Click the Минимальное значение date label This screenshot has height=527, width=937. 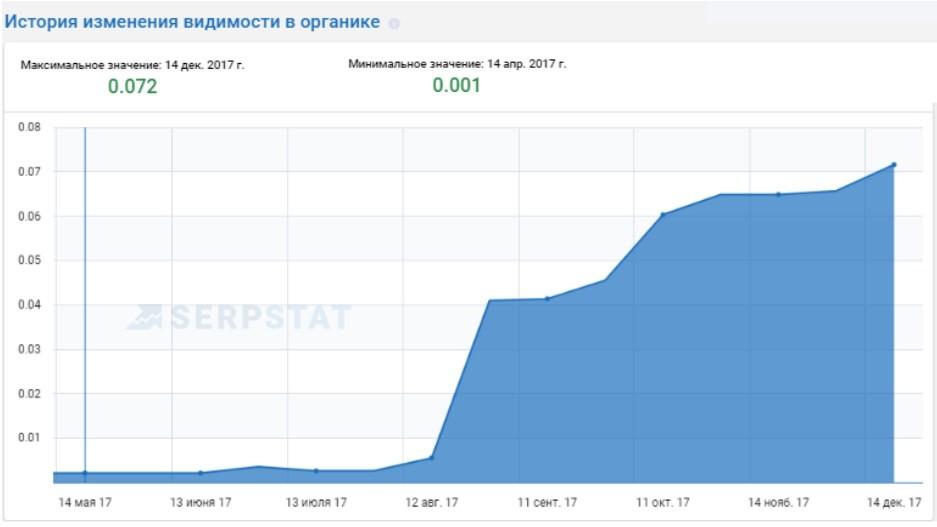[457, 64]
